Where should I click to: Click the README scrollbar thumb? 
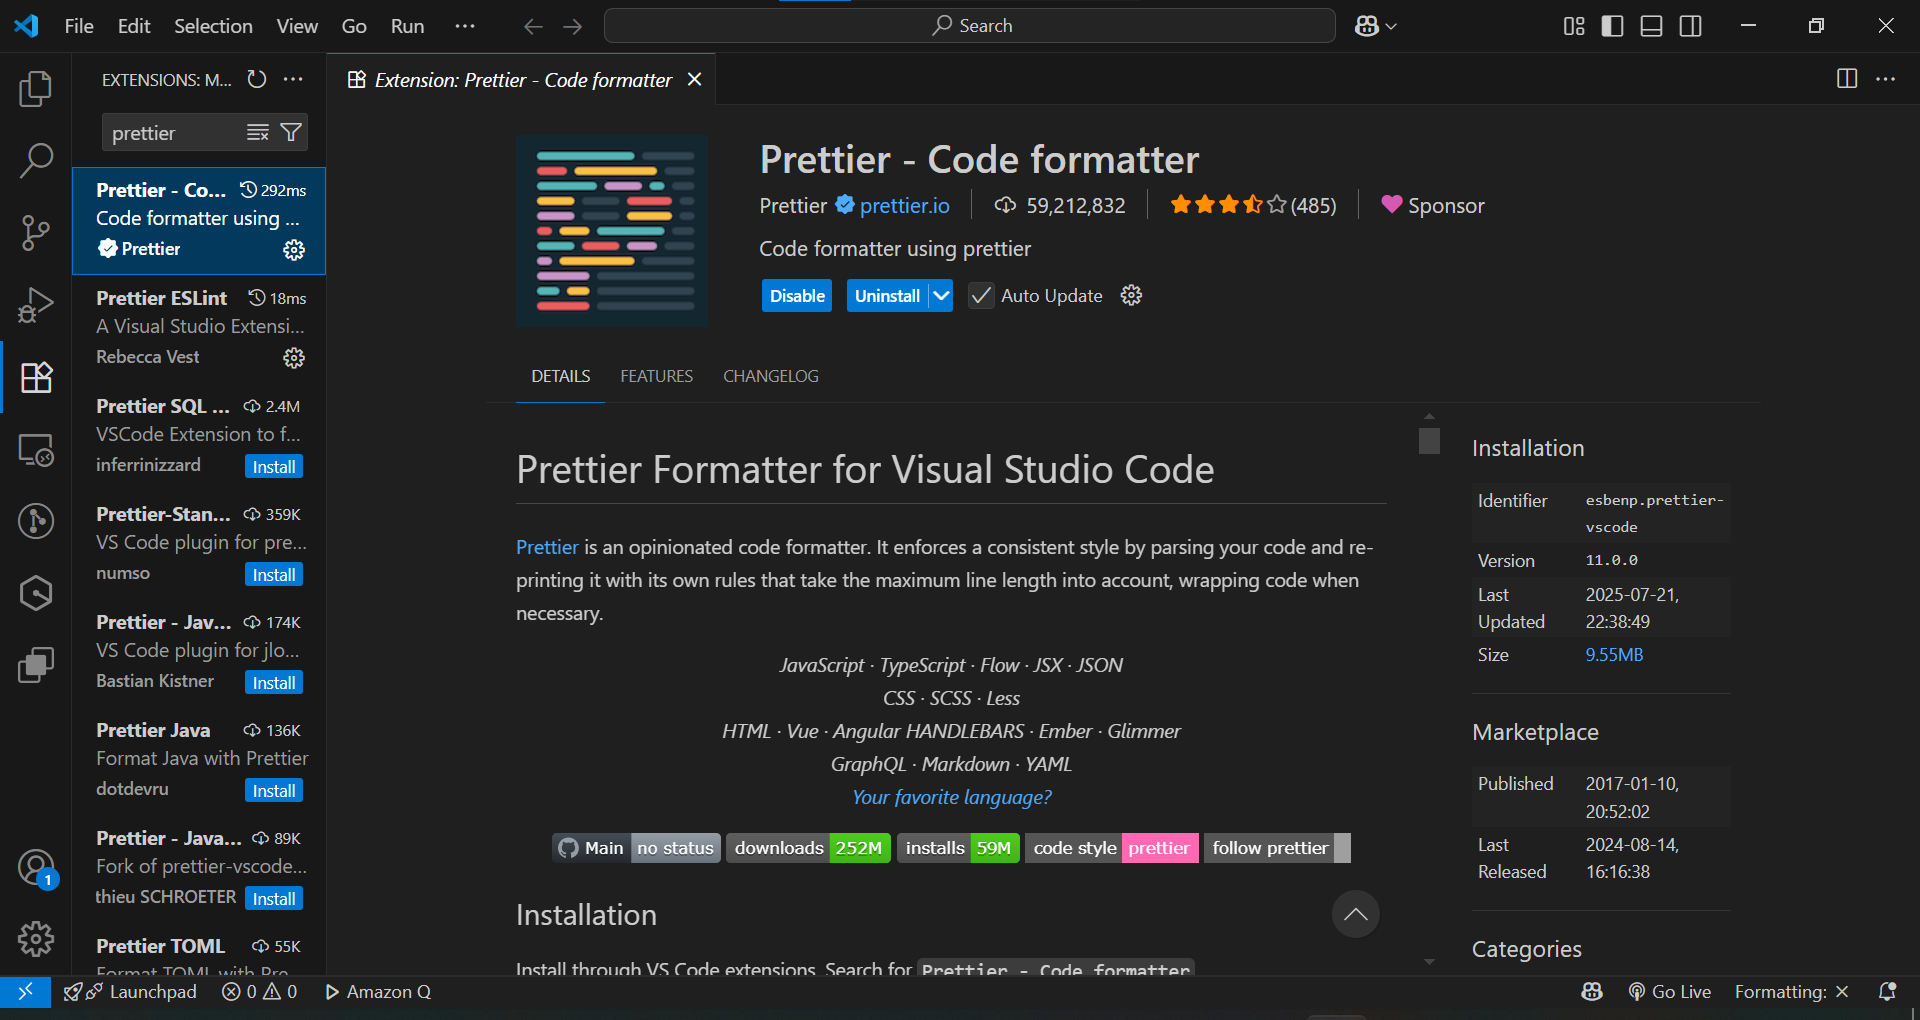pyautogui.click(x=1429, y=441)
